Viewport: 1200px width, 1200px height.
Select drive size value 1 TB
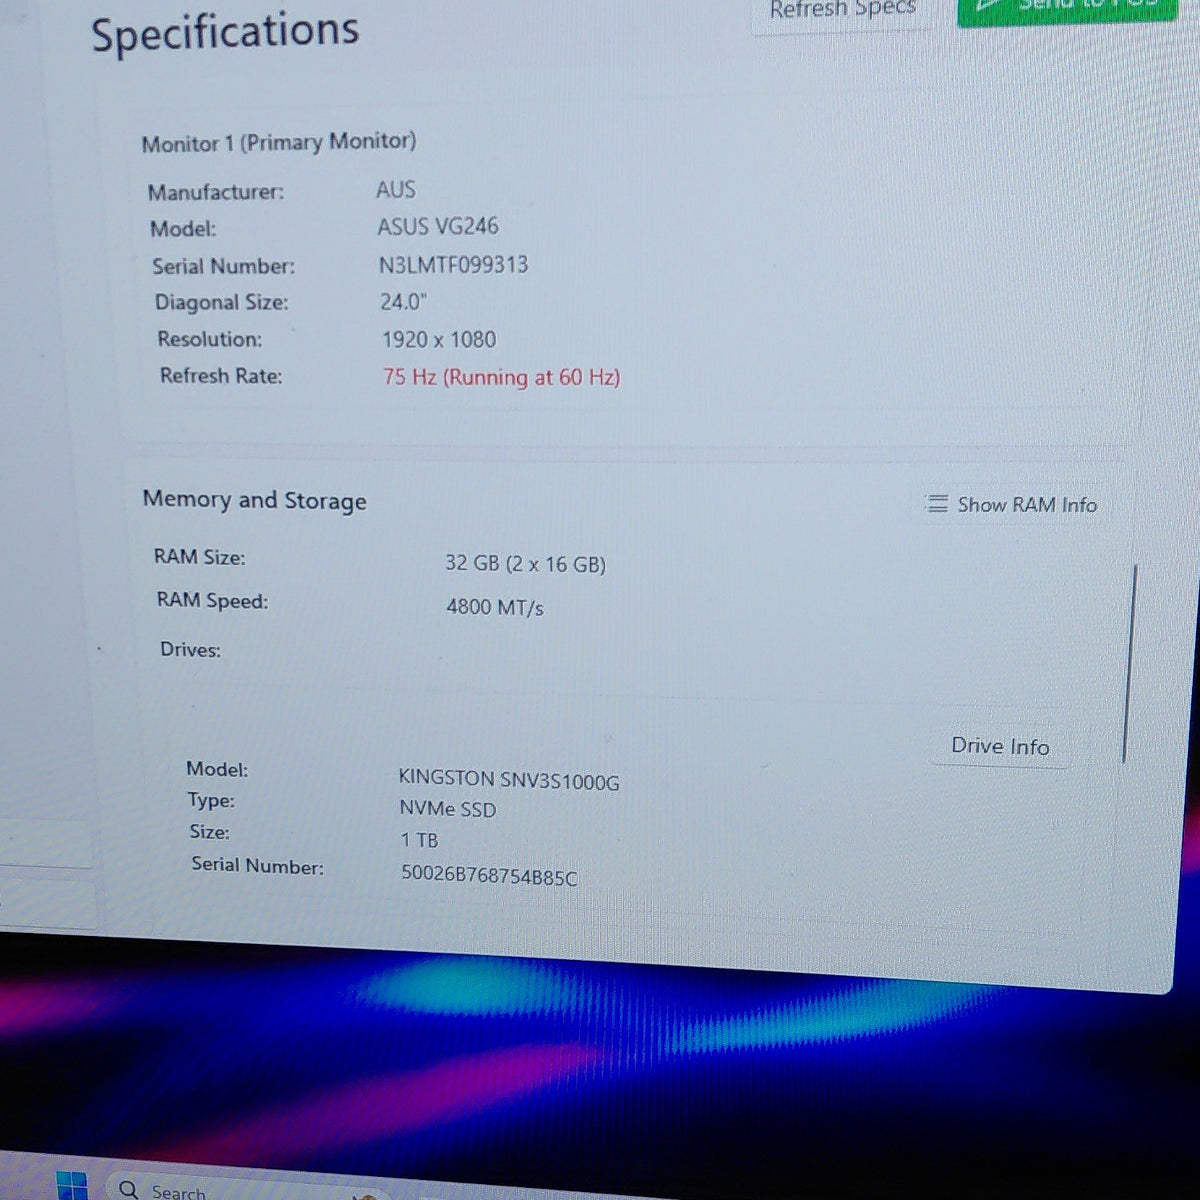click(420, 841)
